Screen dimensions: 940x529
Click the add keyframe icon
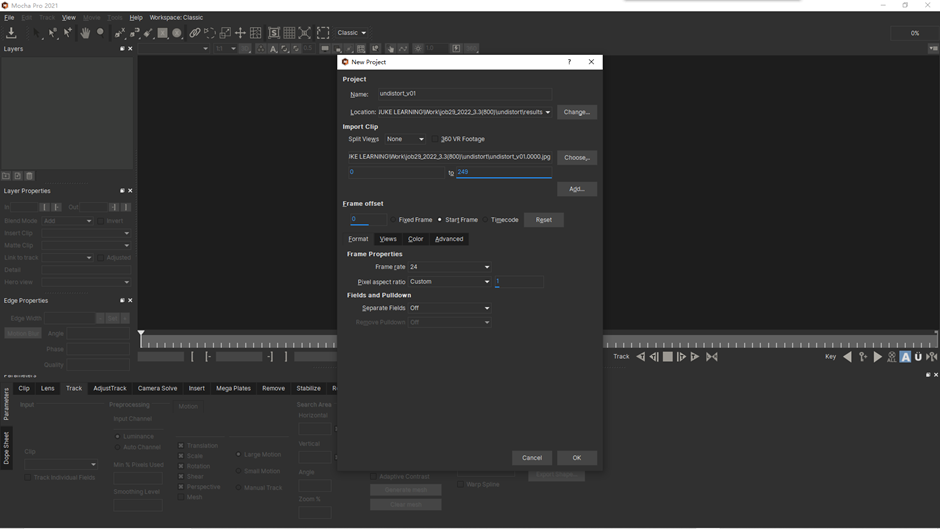pyautogui.click(x=863, y=357)
